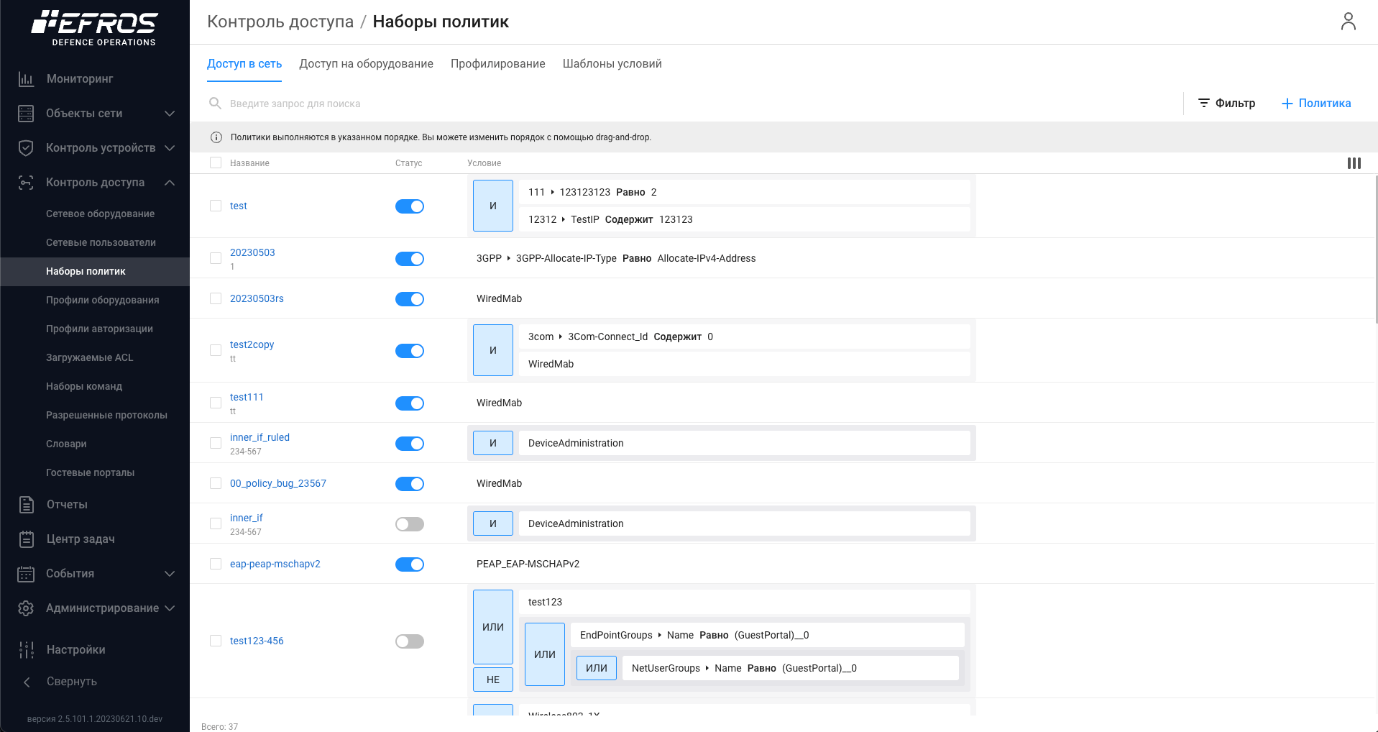Screen dimensions: 1378x732
Task: Click the search query input field
Action: click(400, 103)
